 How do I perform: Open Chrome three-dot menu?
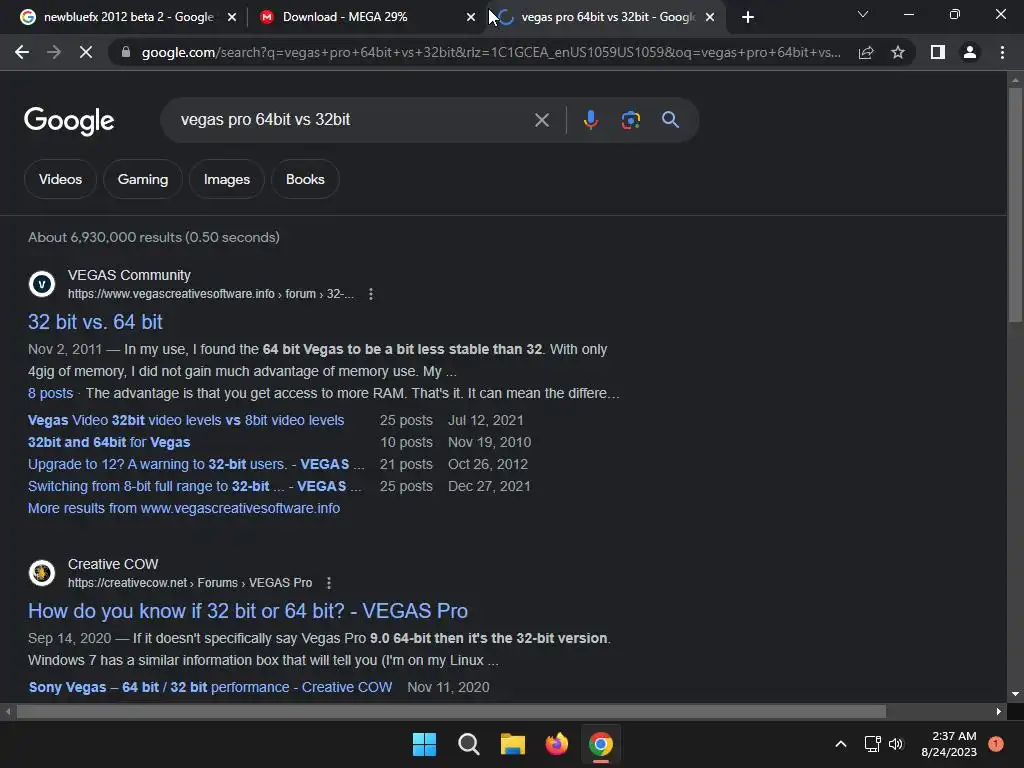click(x=1002, y=52)
